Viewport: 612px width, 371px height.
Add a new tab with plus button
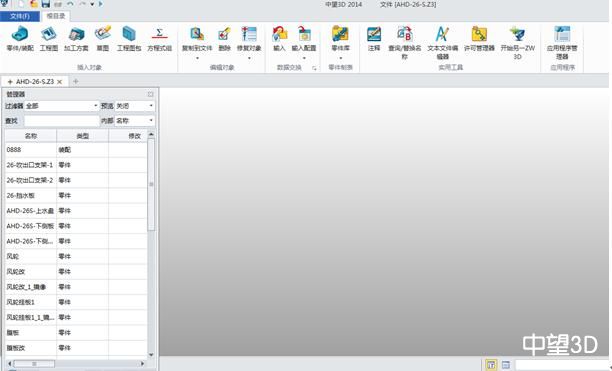coord(76,81)
